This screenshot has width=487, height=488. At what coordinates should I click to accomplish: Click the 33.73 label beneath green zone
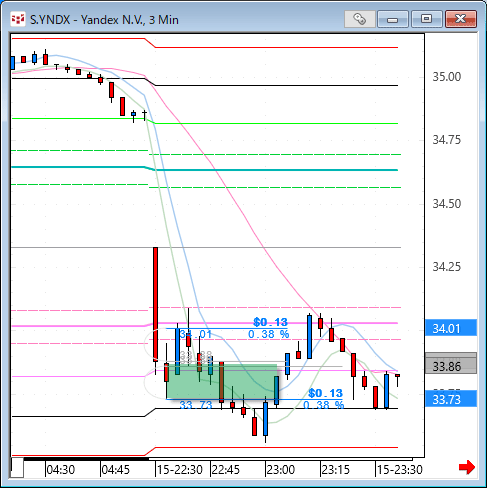196,405
